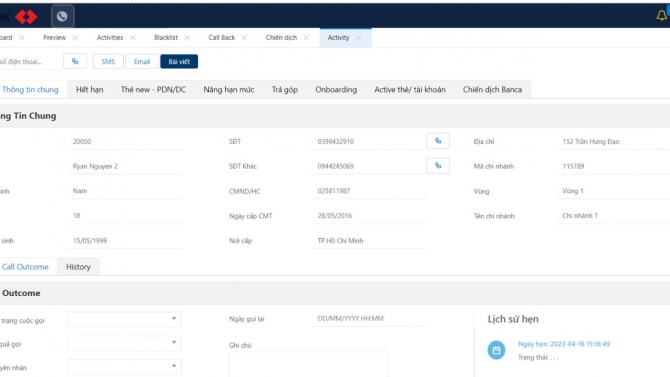Click the Mã chi nhánh field 115789

click(614, 166)
